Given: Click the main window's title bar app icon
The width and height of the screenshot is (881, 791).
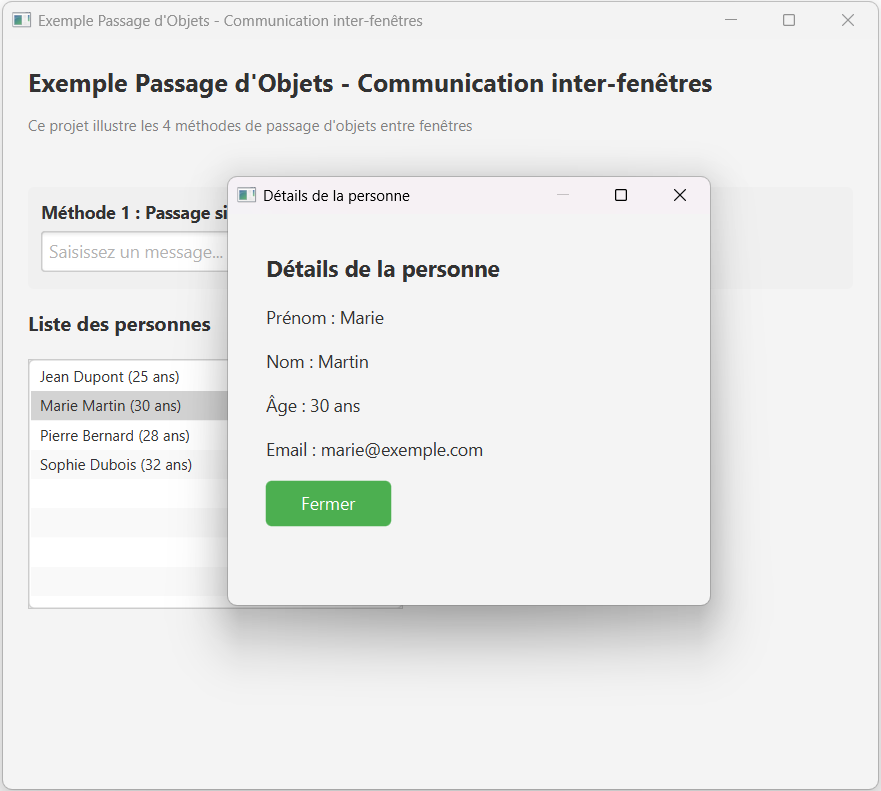Looking at the screenshot, I should click(x=21, y=20).
